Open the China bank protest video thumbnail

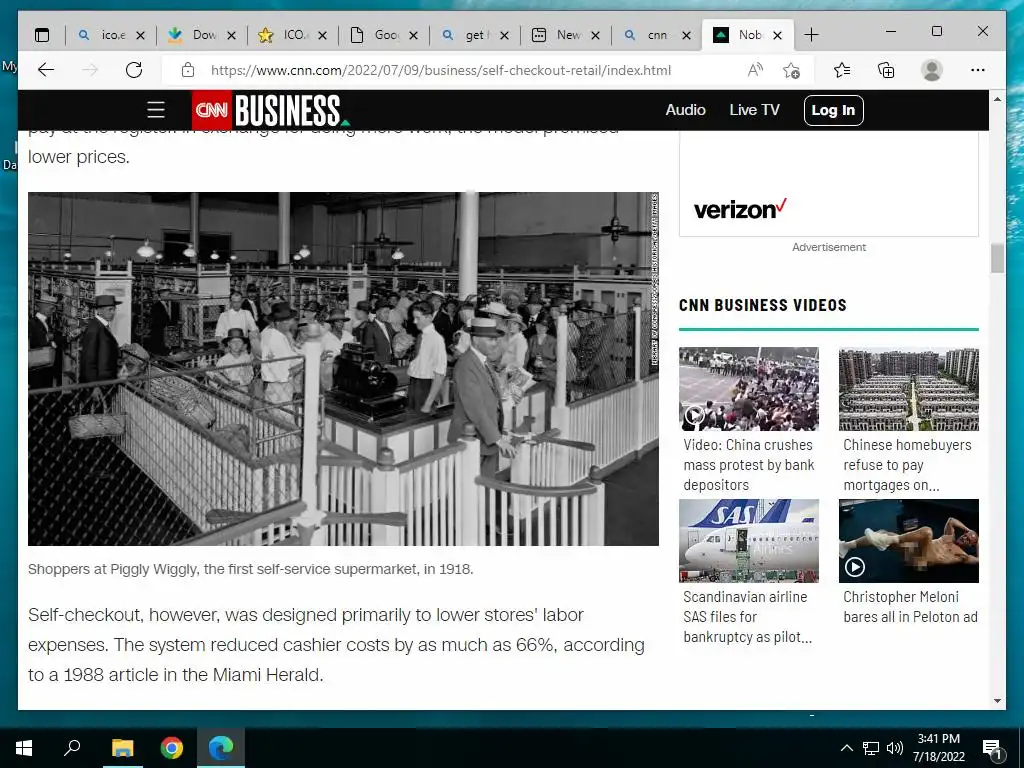[748, 389]
